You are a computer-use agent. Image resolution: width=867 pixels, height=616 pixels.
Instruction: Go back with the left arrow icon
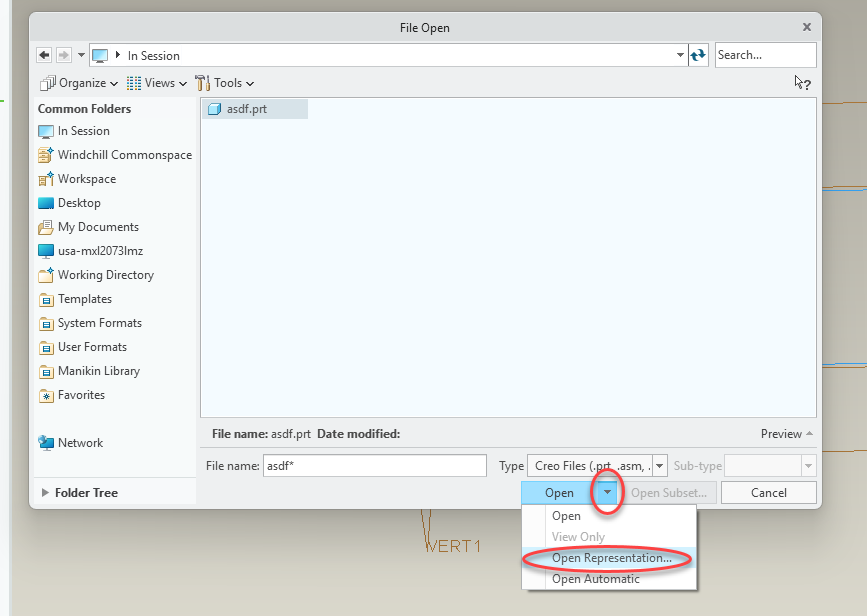tap(44, 55)
